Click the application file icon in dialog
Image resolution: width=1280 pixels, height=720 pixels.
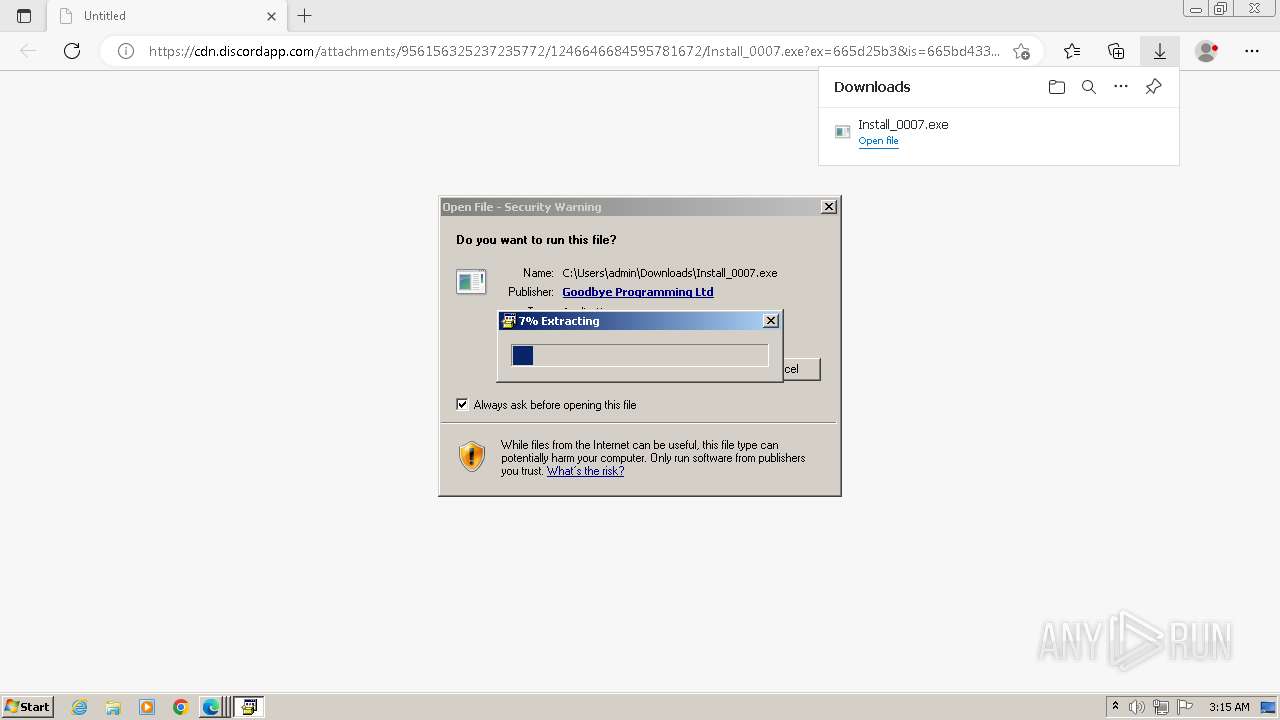point(471,282)
